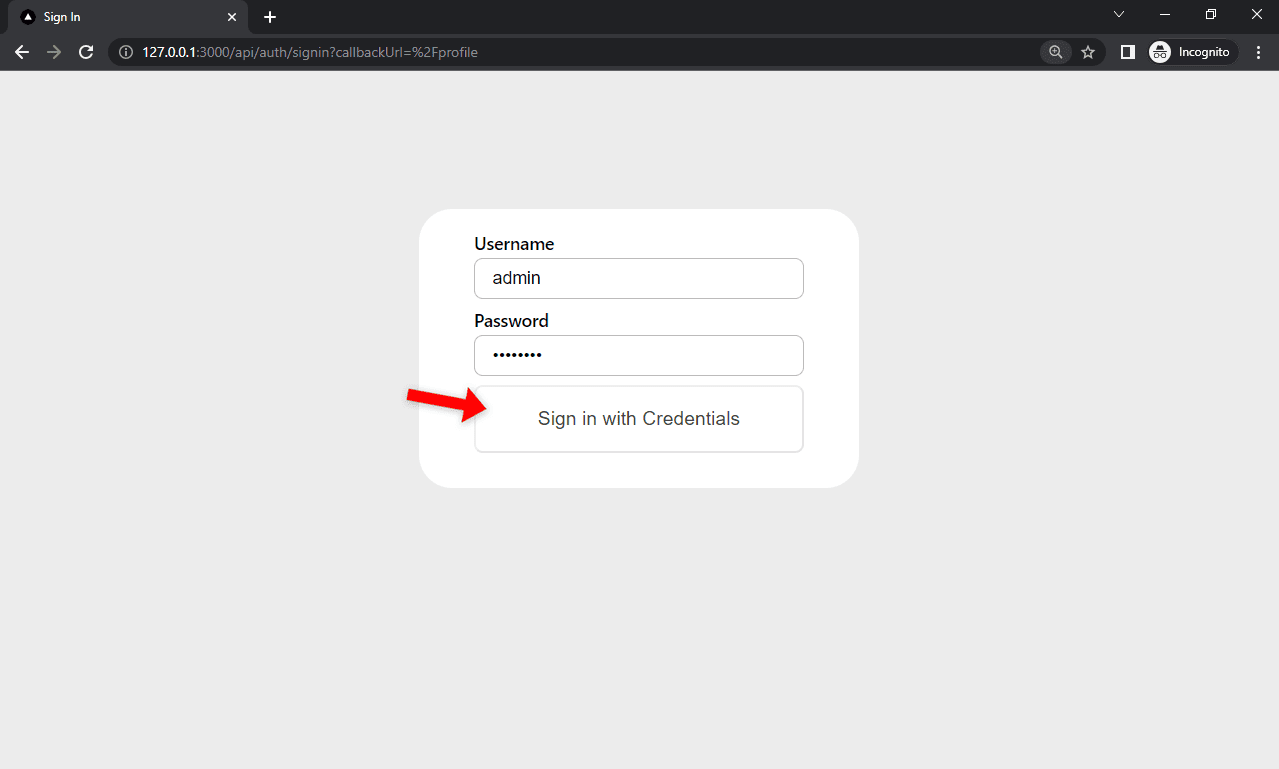Click the browser back arrow
The image size is (1279, 769).
pyautogui.click(x=22, y=52)
